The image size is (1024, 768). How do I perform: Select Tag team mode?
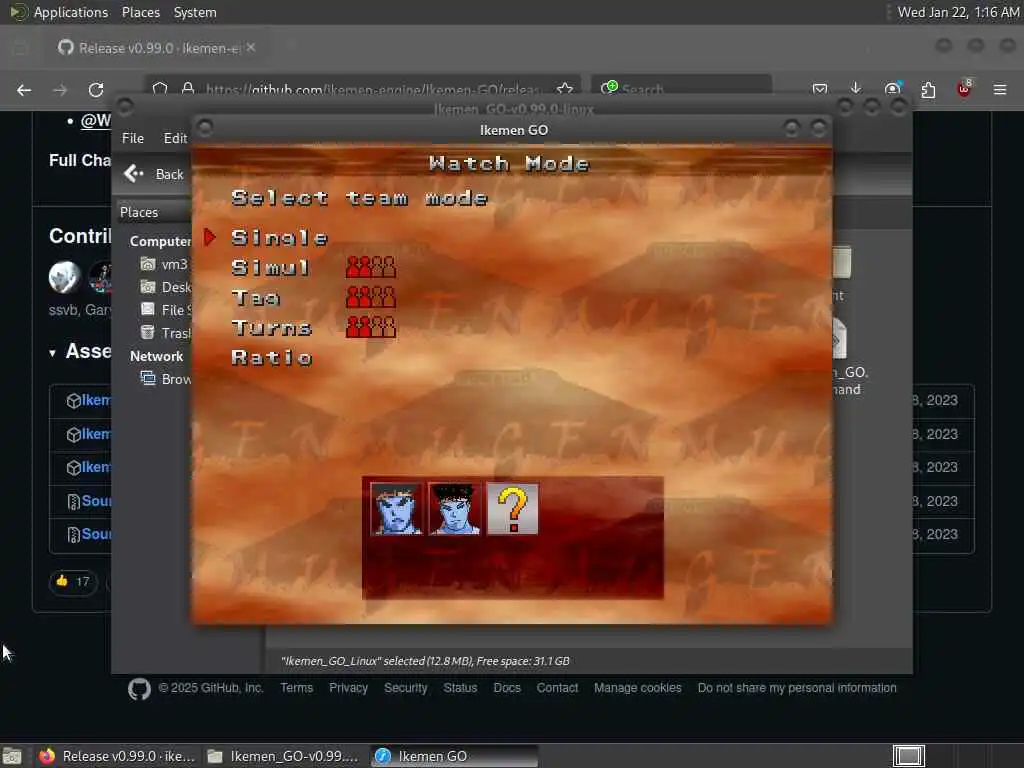[255, 298]
